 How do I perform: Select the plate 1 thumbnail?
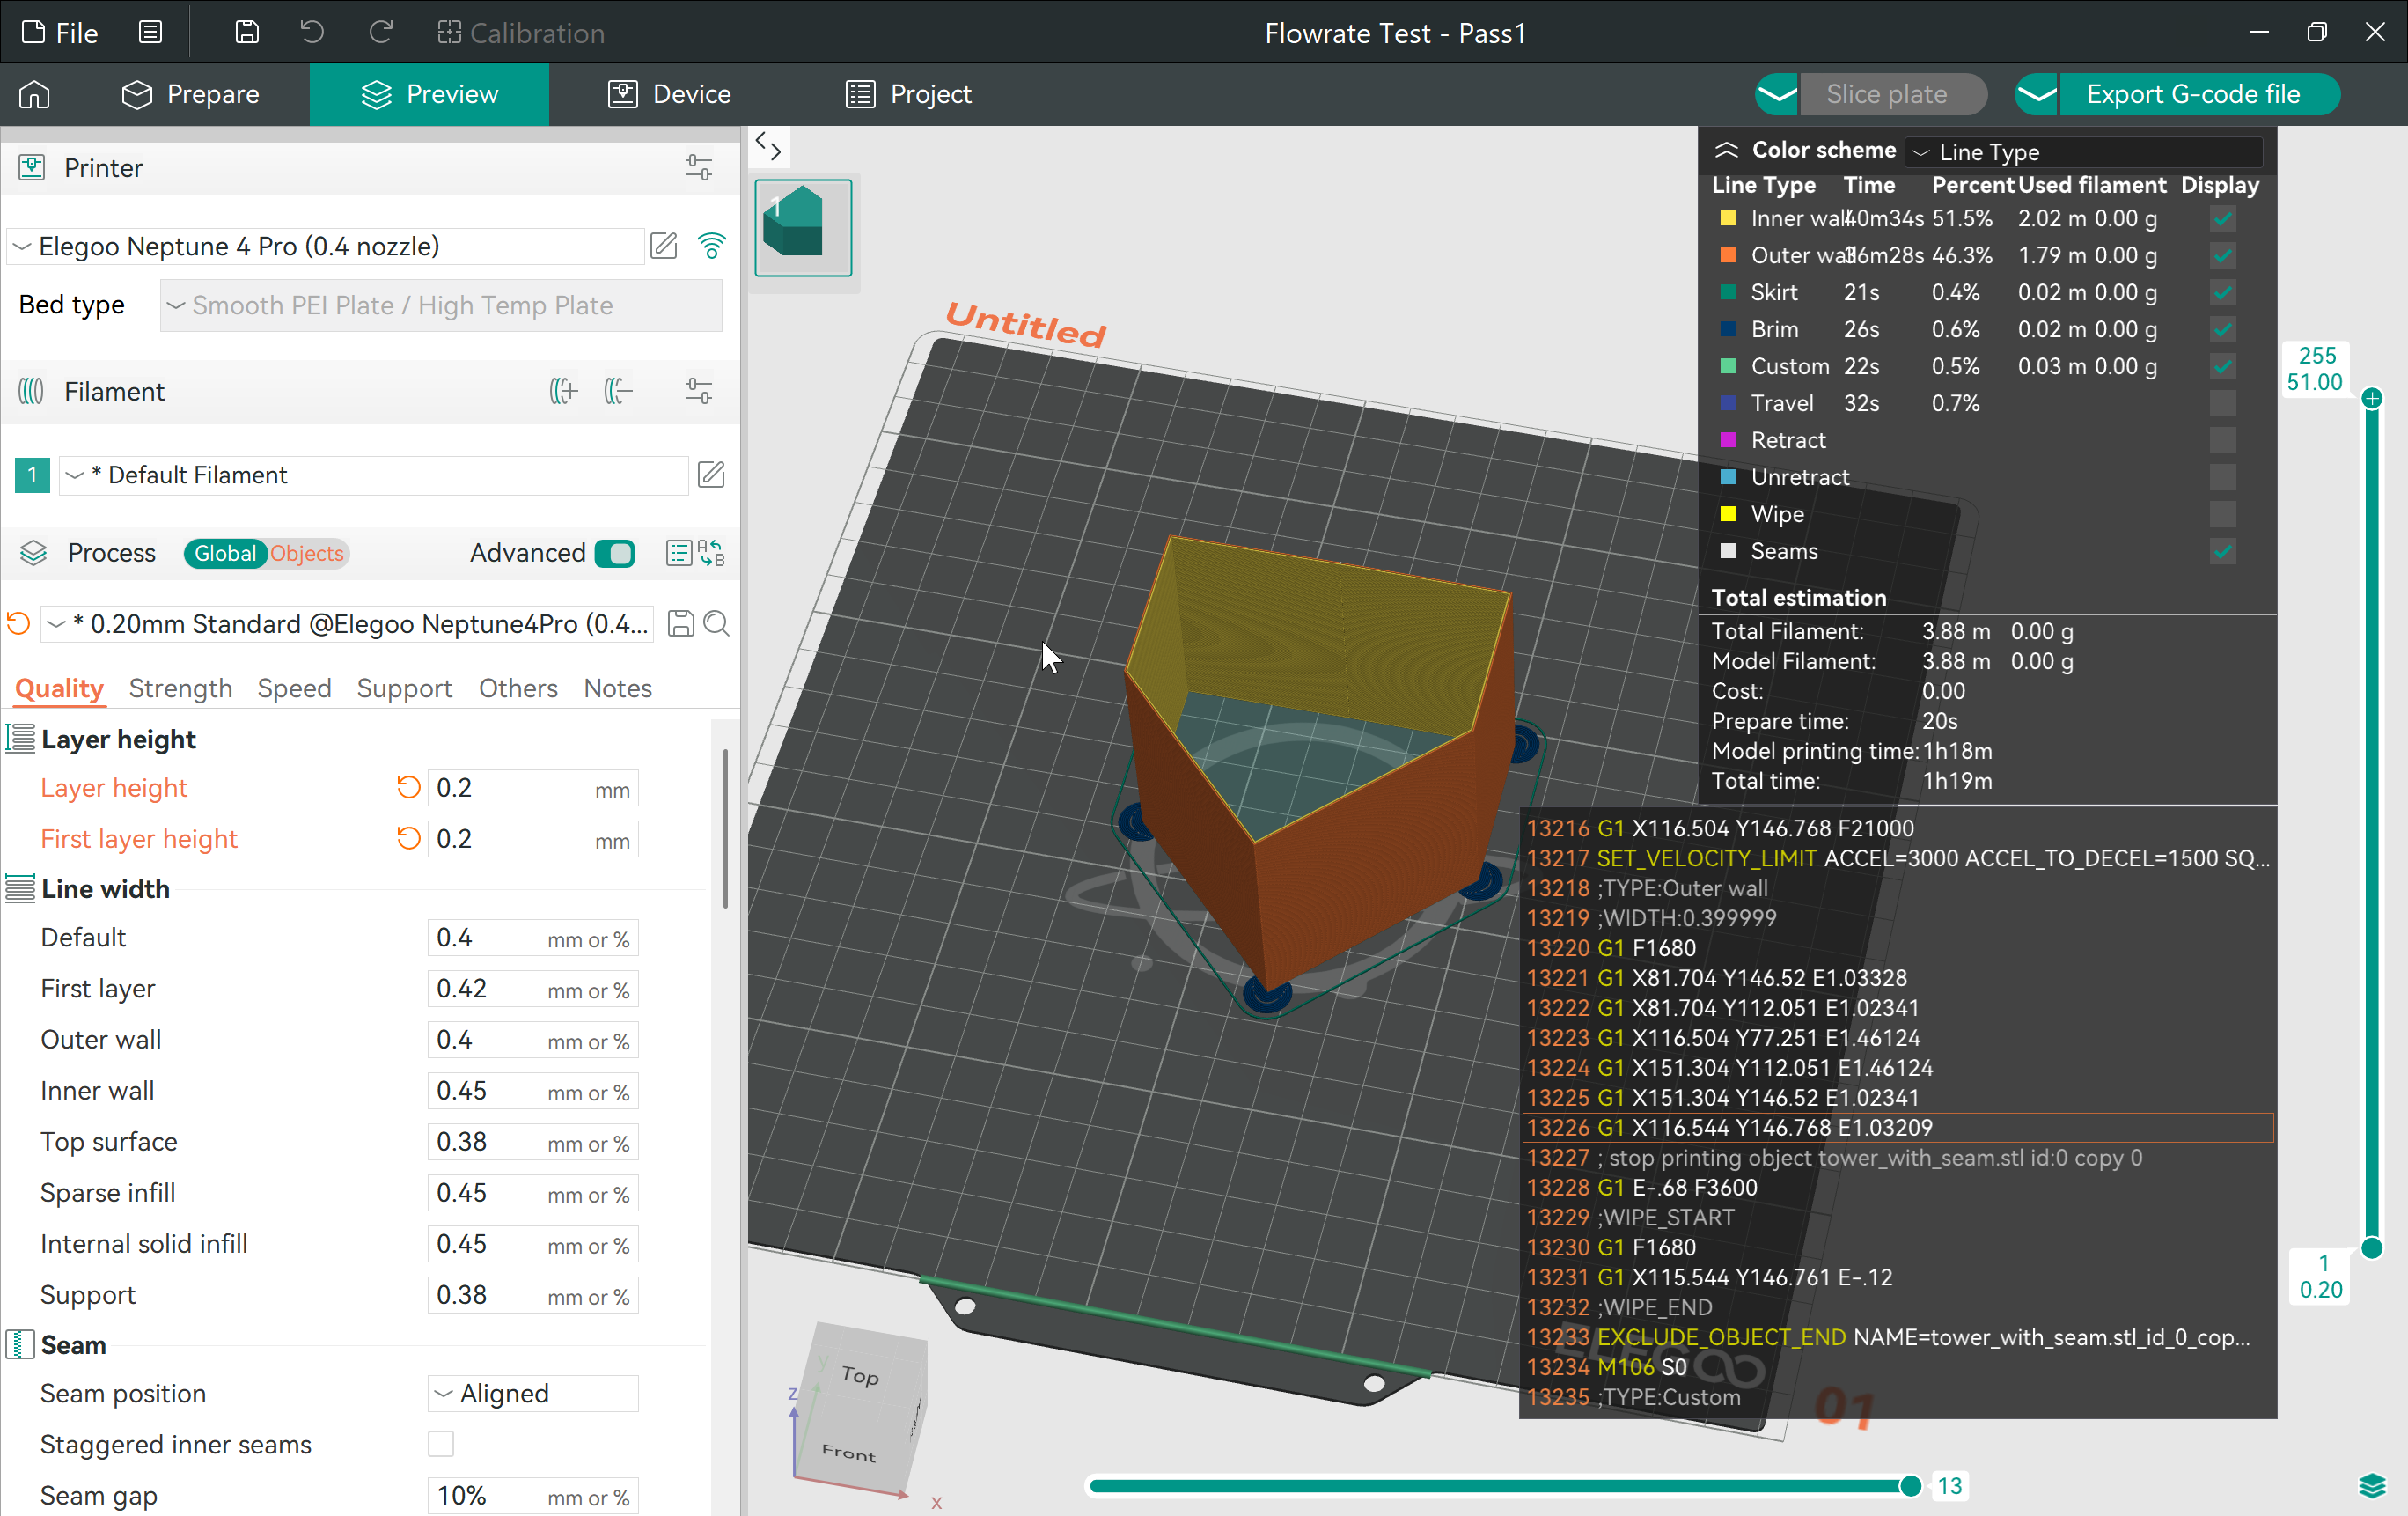pos(803,228)
